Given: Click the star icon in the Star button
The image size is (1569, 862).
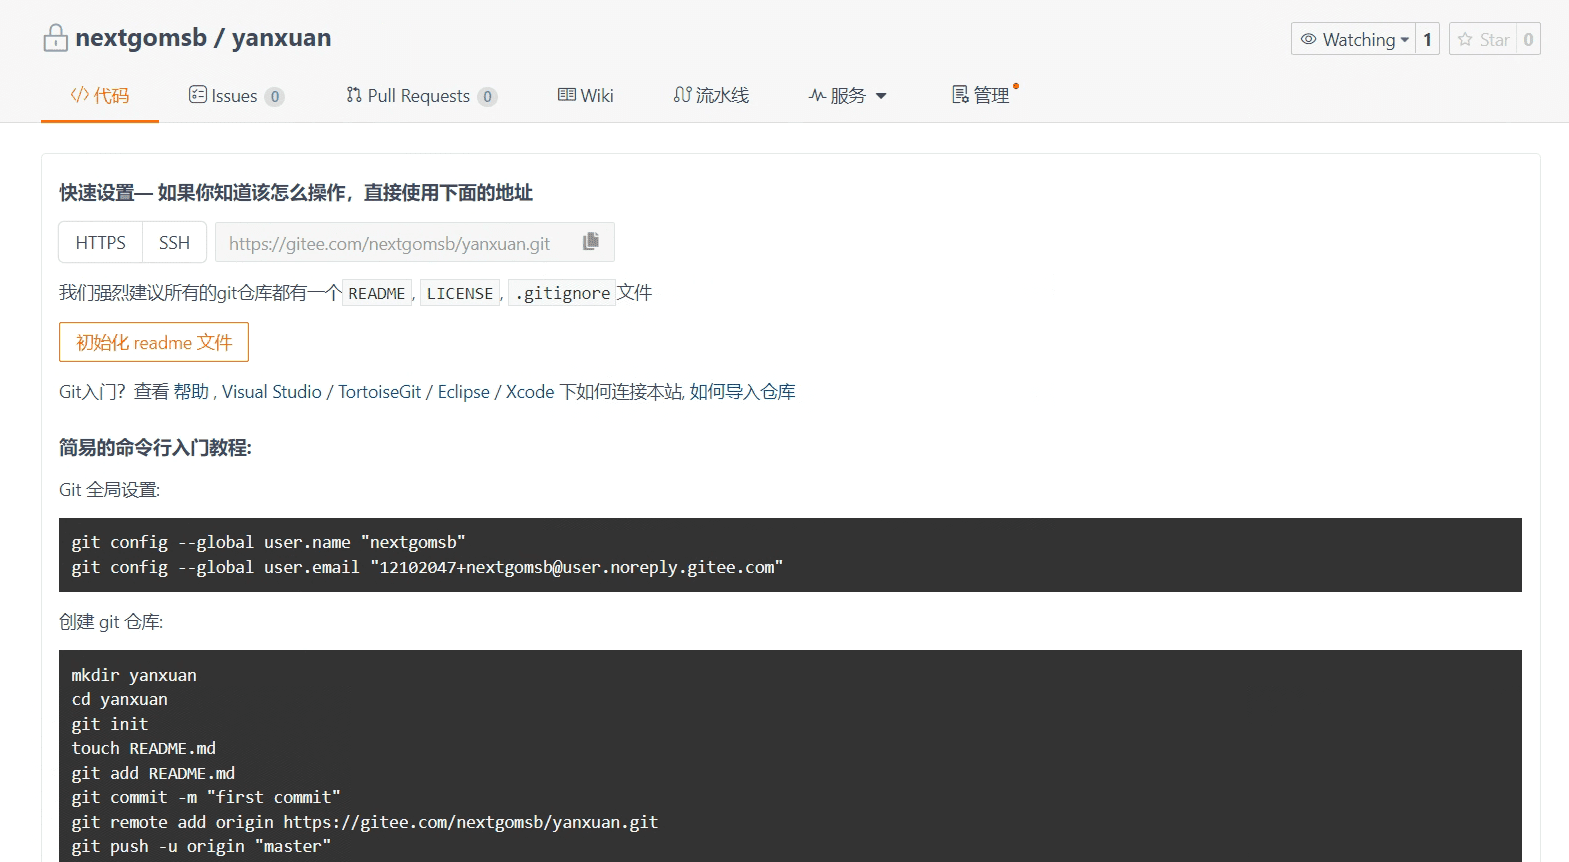Looking at the screenshot, I should click(1465, 39).
